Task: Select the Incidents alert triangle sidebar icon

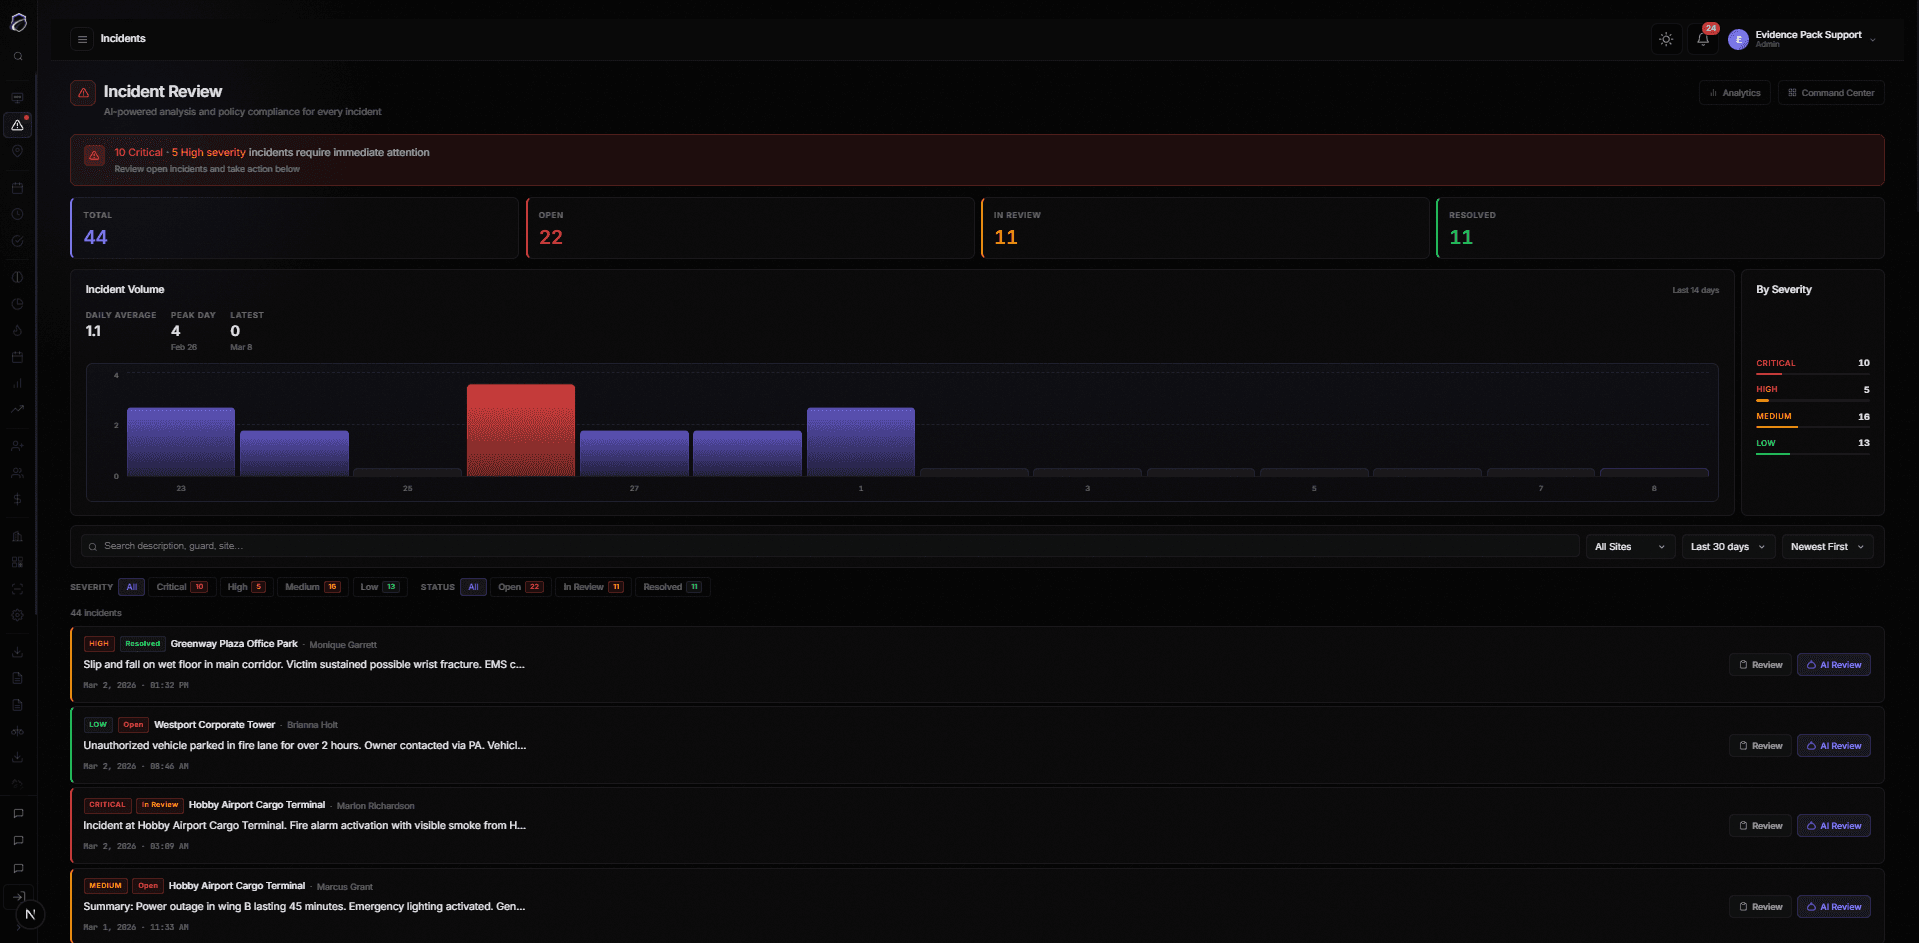Action: pos(18,125)
